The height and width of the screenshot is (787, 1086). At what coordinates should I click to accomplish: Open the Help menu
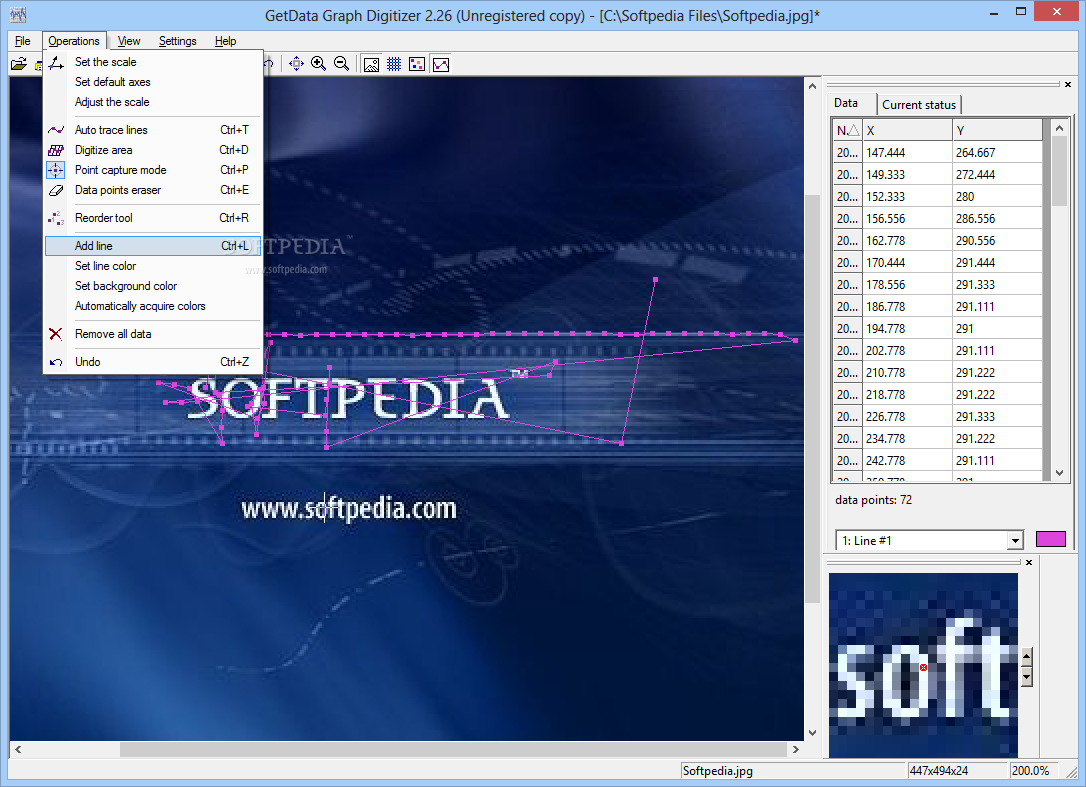(x=225, y=41)
